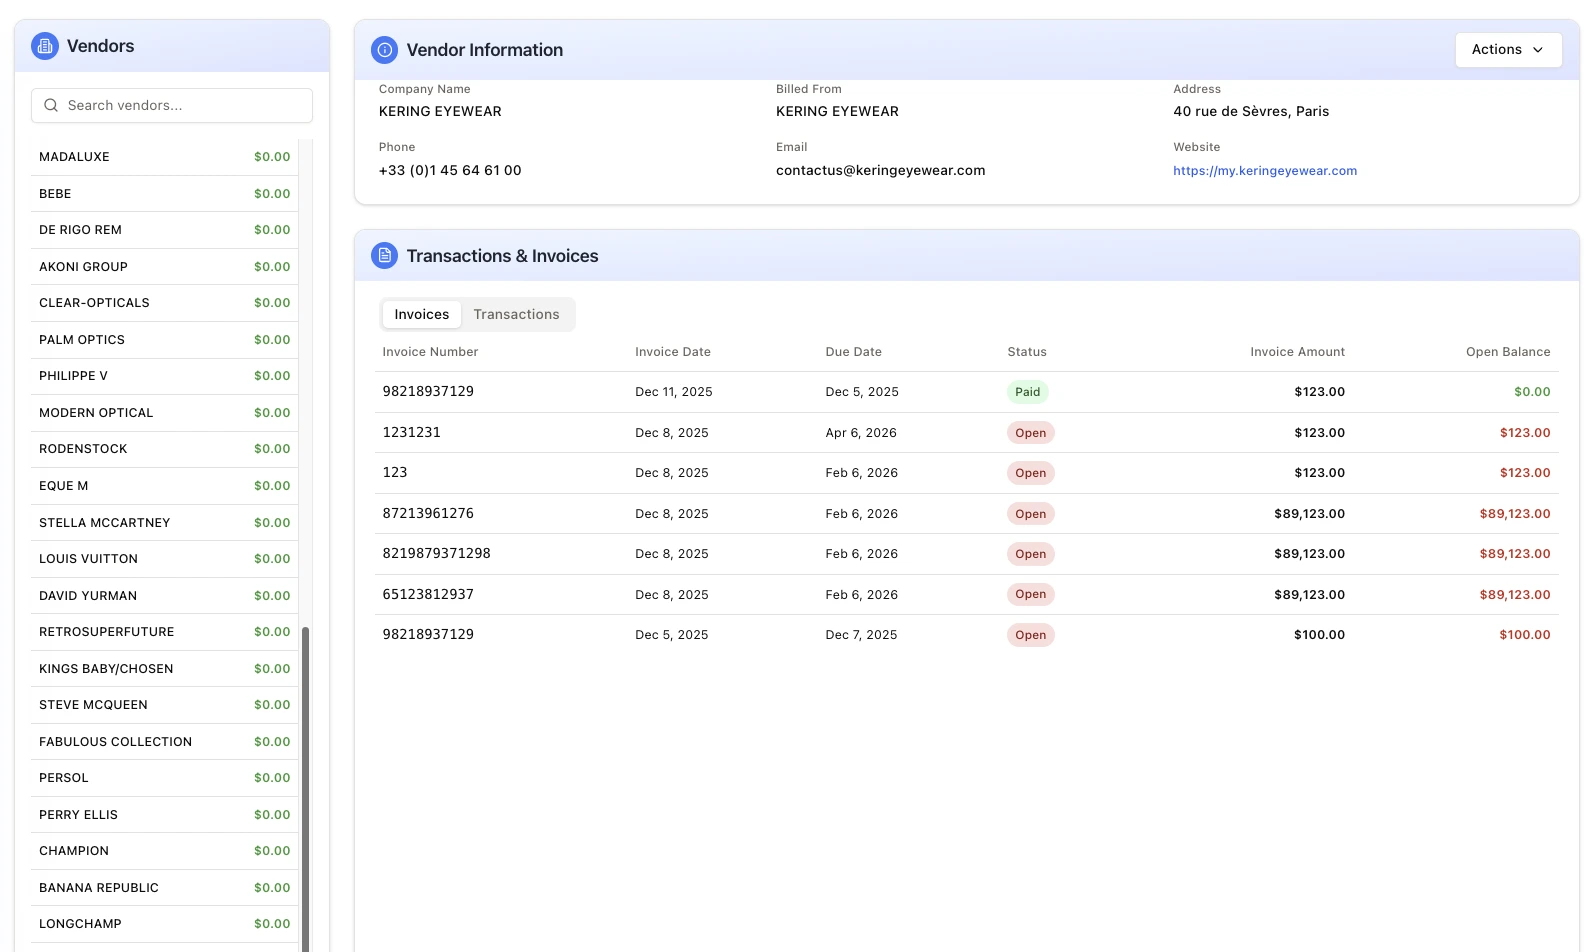The height and width of the screenshot is (952, 1587).
Task: Click the Vendor Information info icon
Action: pyautogui.click(x=385, y=50)
